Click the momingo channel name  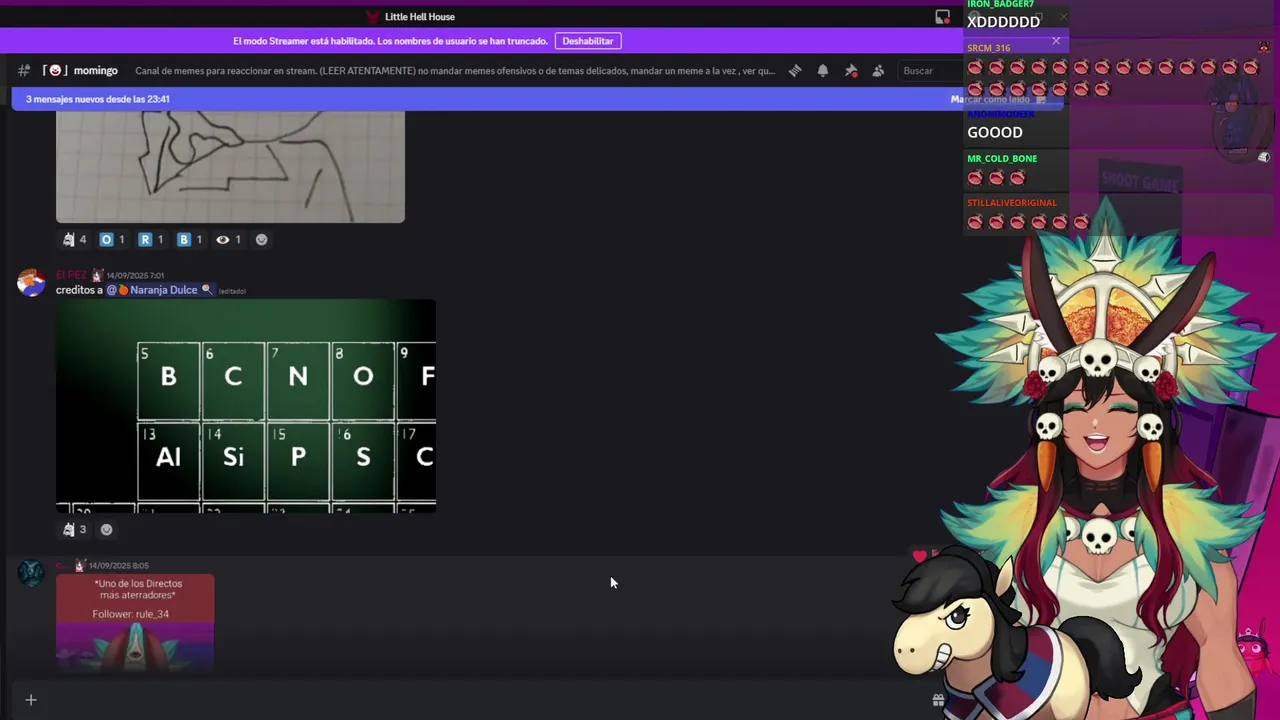coord(96,71)
